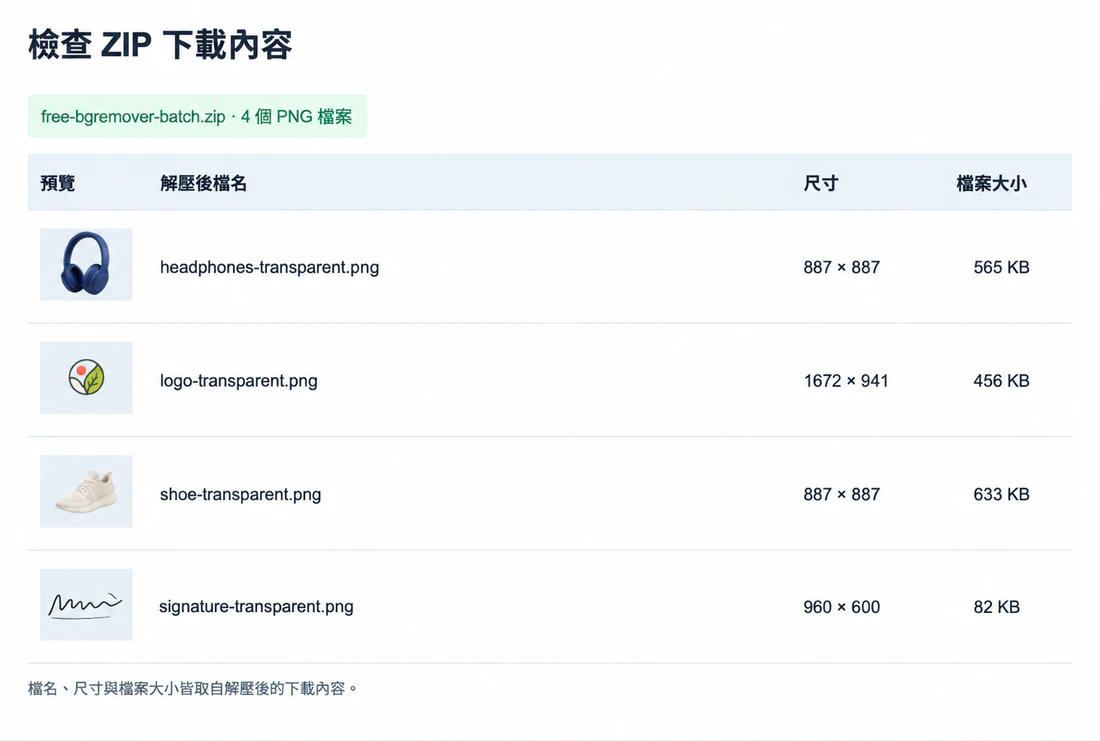Click the file name signature-transparent.png
Image resolution: width=1100 pixels, height=741 pixels.
tap(256, 607)
